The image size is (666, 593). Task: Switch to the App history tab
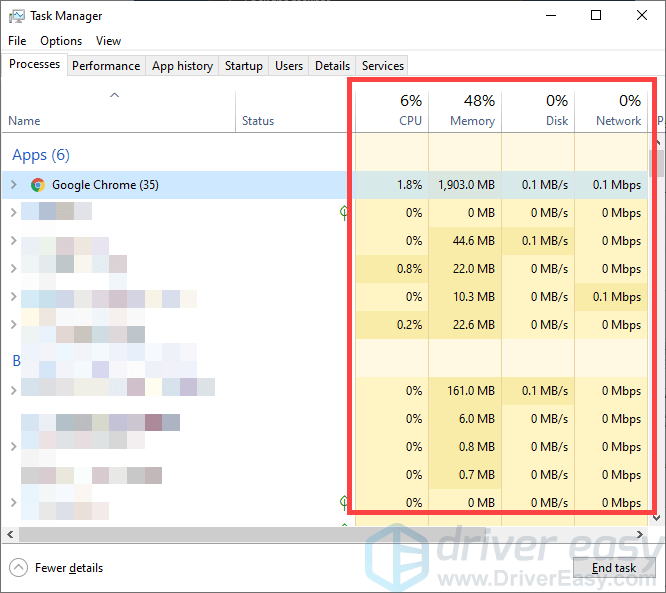pos(182,66)
